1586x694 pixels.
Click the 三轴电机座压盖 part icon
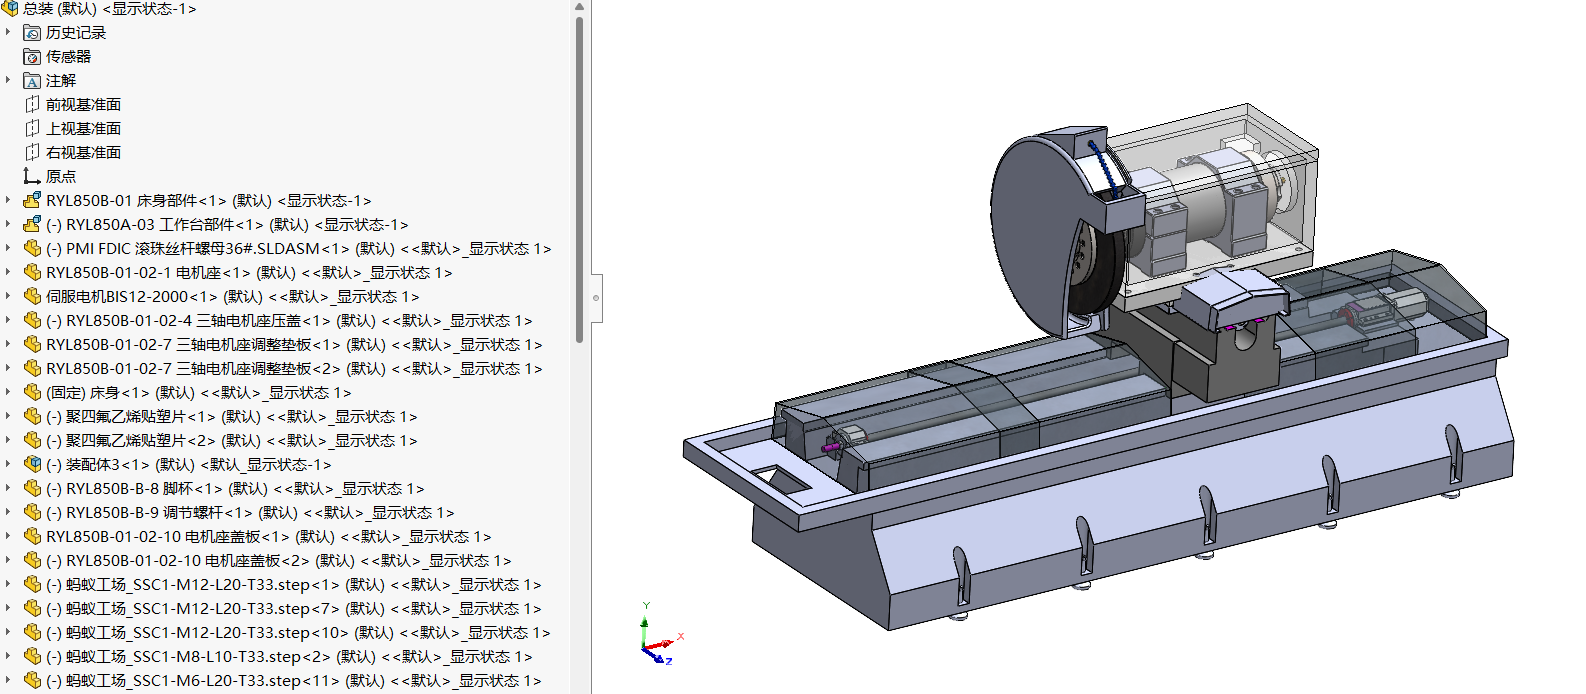point(32,321)
